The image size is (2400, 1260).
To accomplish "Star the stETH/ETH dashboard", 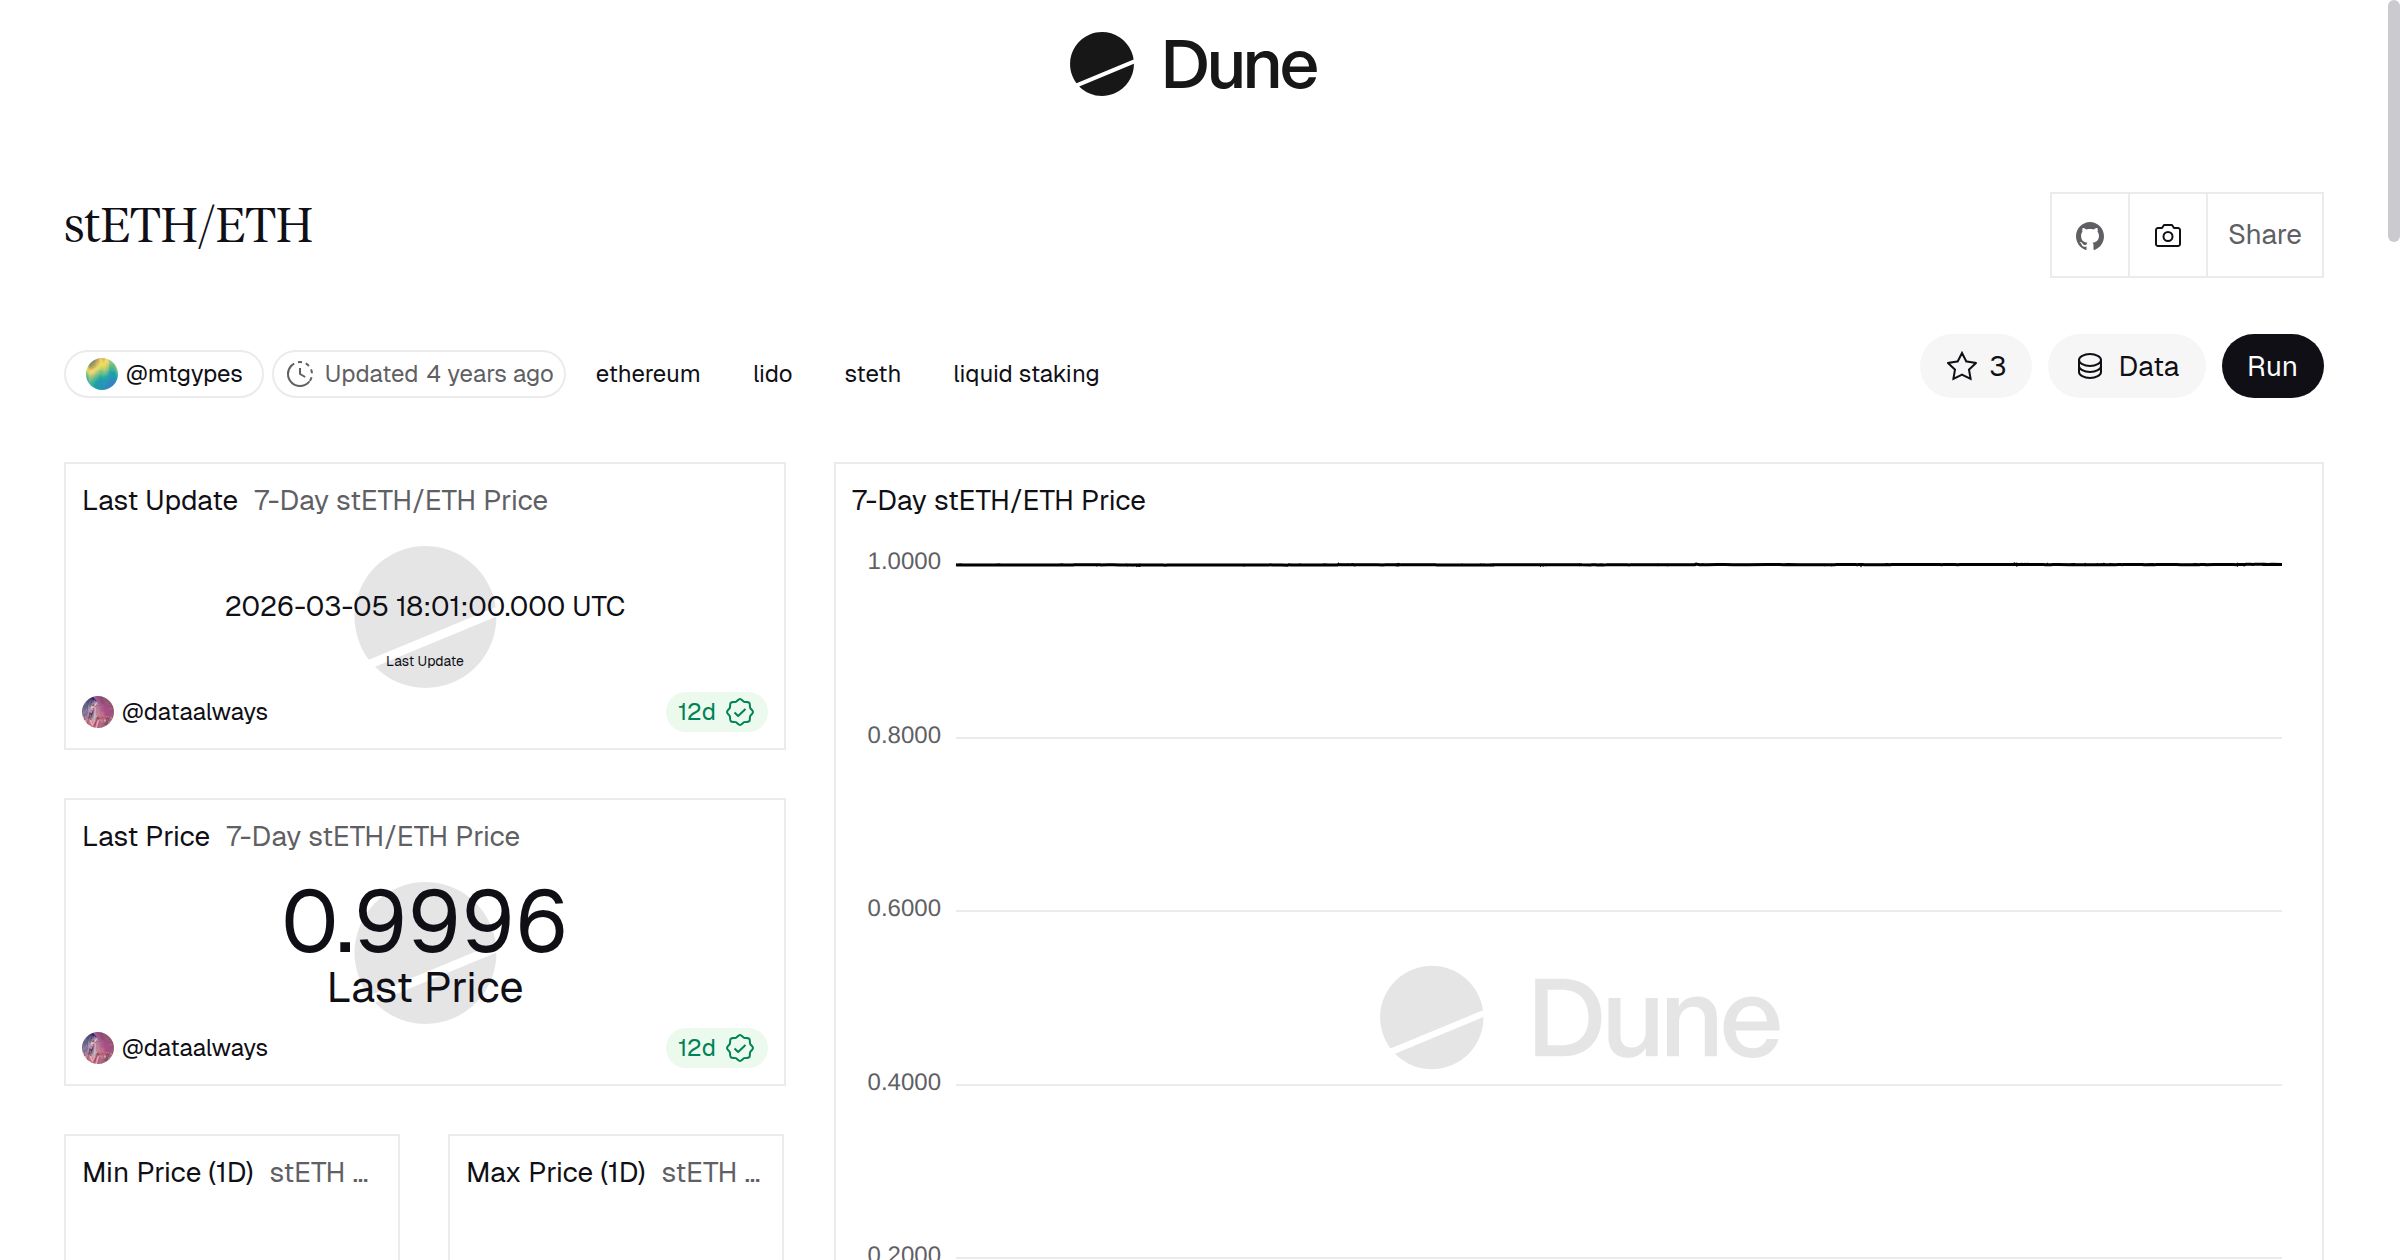I will click(x=1962, y=366).
